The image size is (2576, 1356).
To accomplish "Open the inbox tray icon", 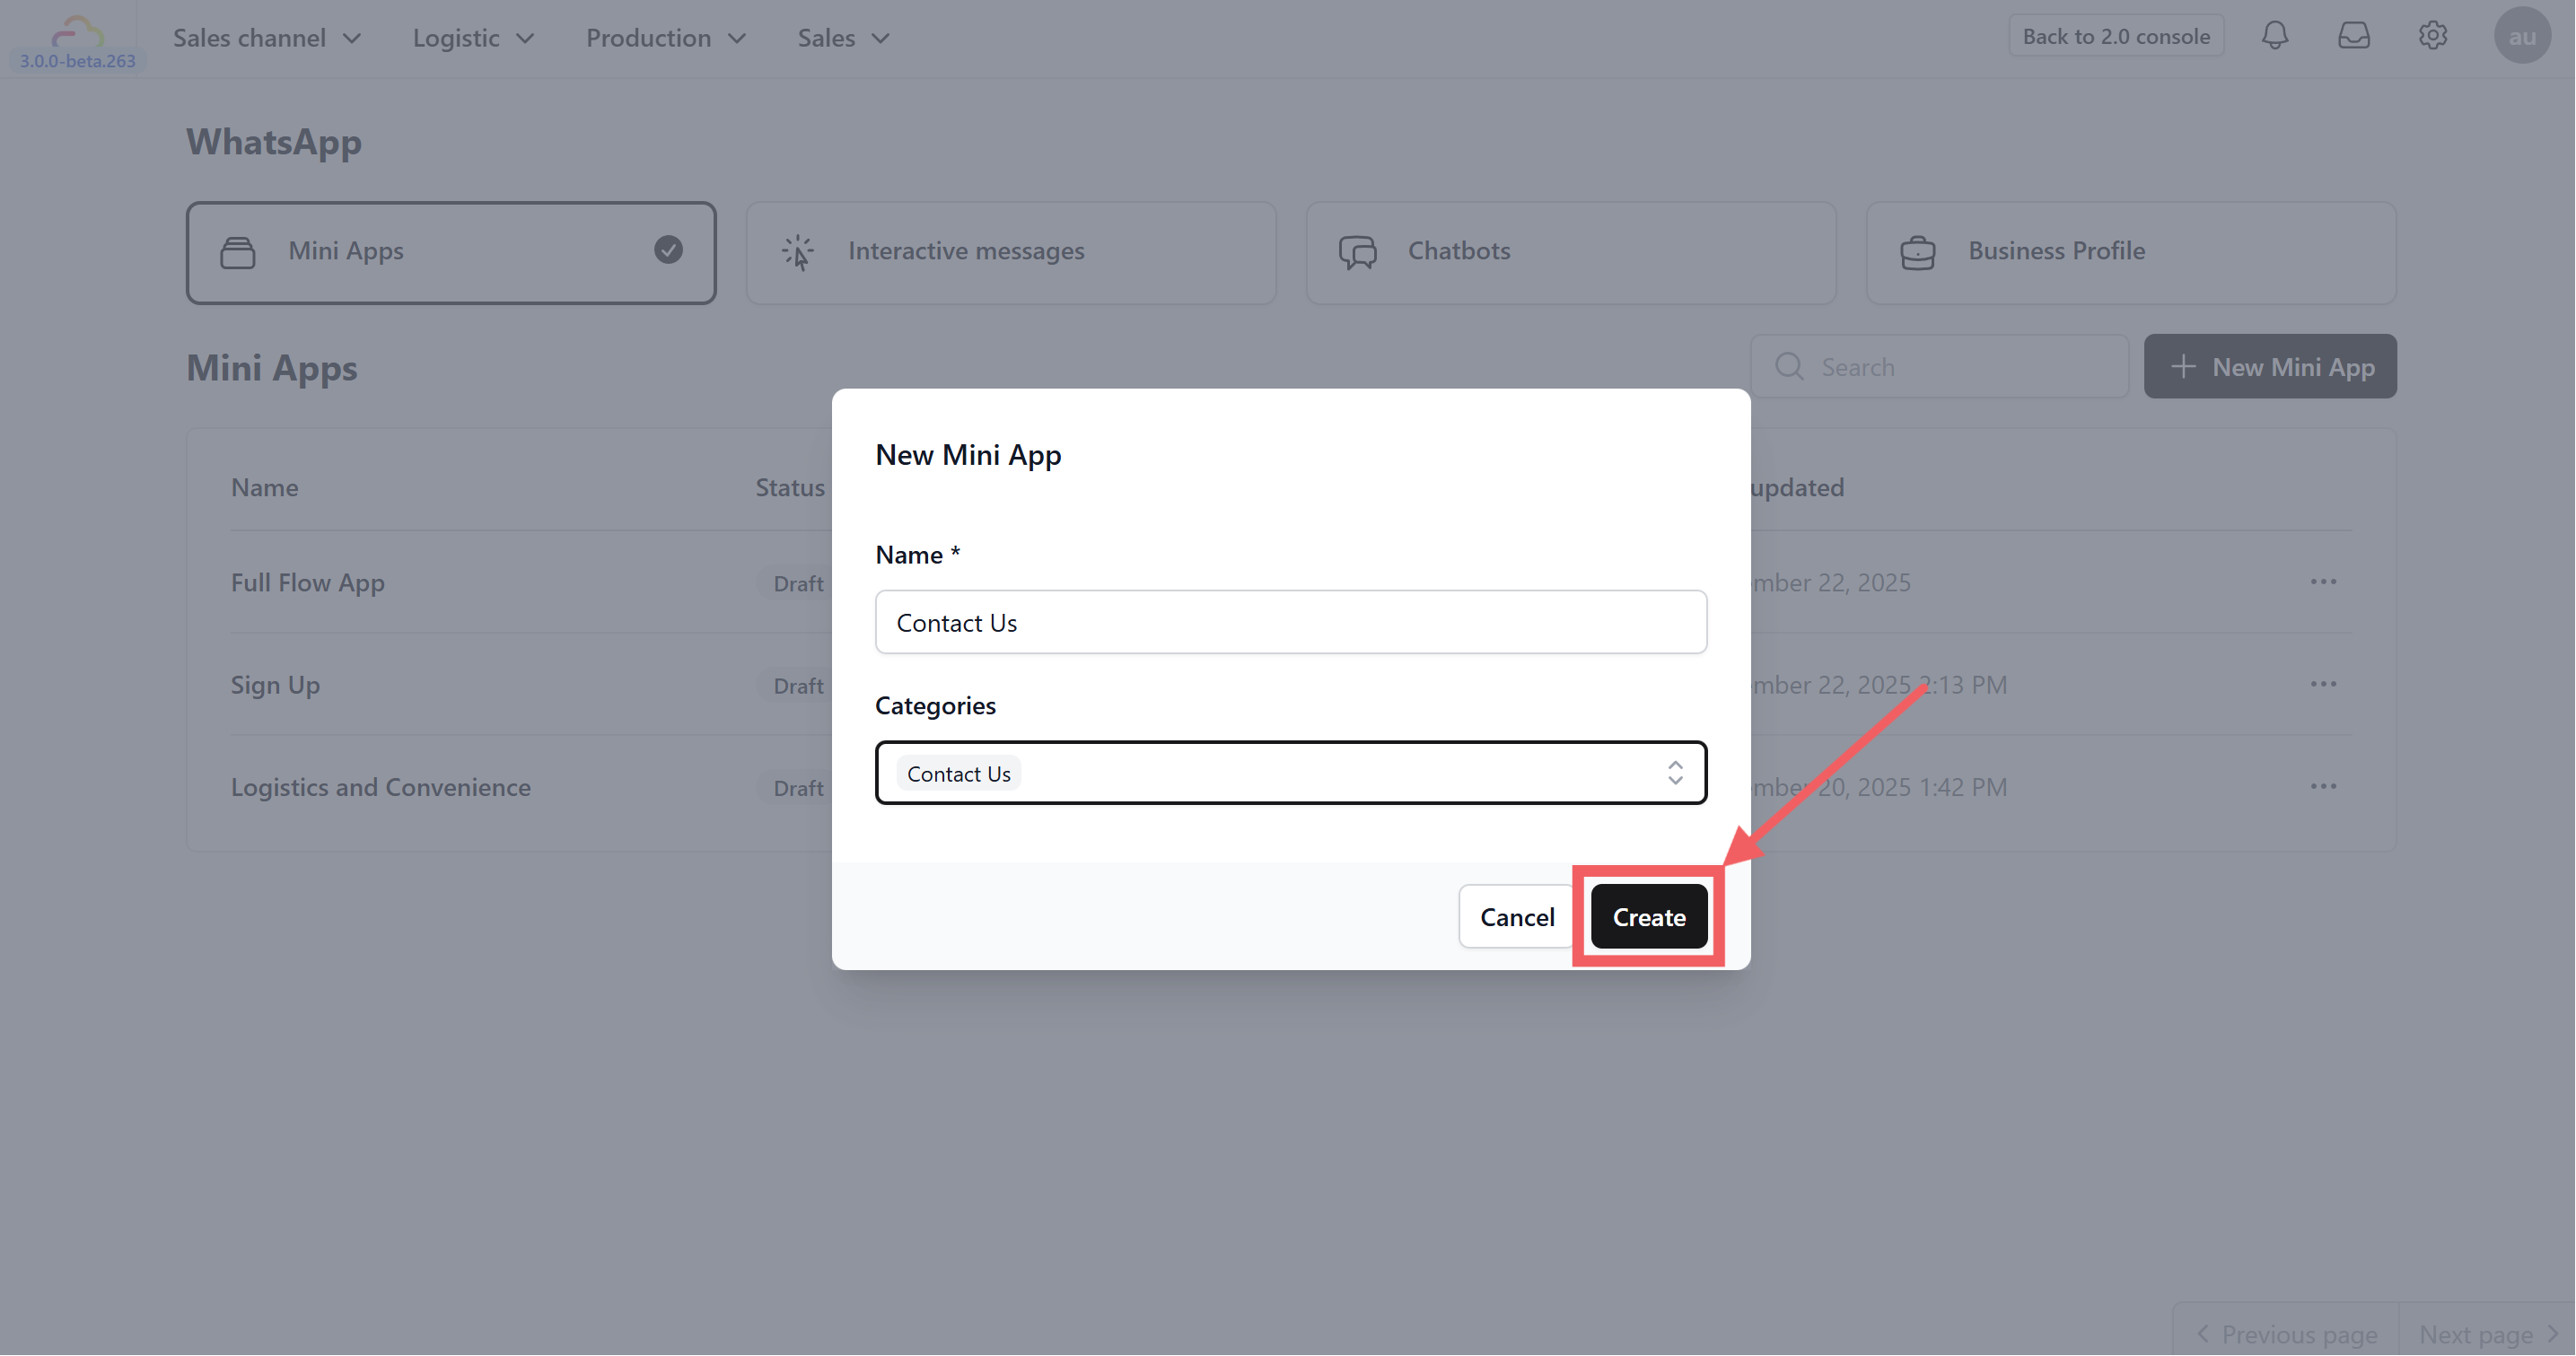I will (2354, 36).
